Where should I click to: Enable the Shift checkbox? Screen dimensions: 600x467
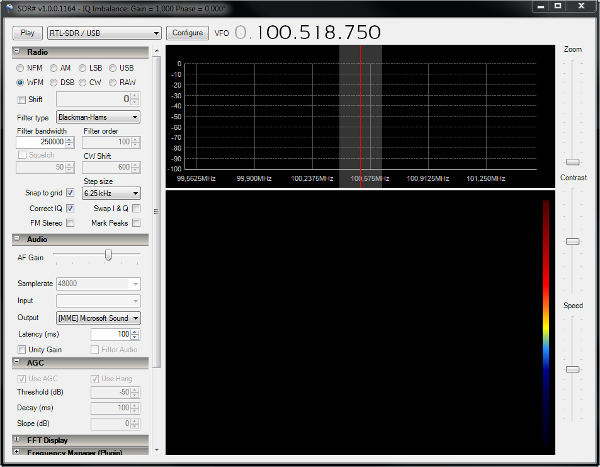pyautogui.click(x=21, y=100)
